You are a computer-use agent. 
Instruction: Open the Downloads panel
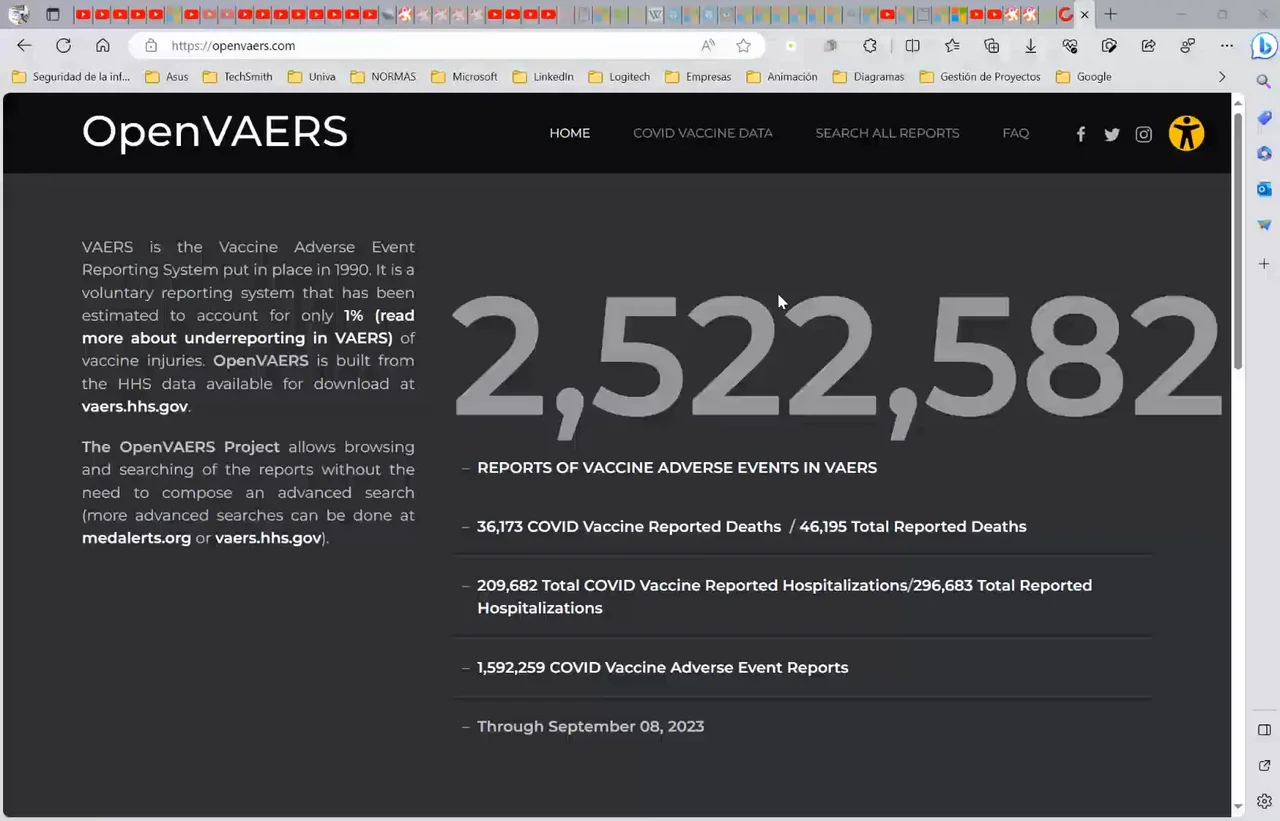click(x=1030, y=45)
